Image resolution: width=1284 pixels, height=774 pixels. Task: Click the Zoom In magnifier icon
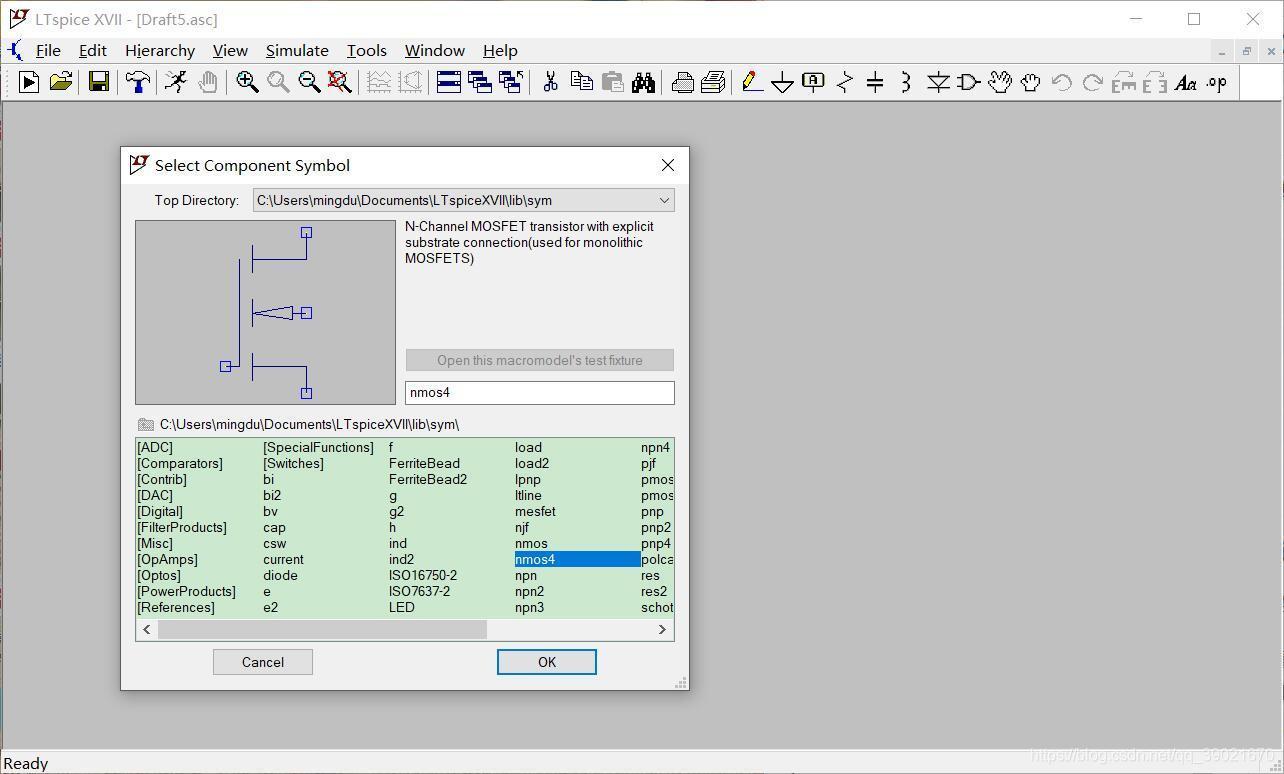tap(247, 82)
